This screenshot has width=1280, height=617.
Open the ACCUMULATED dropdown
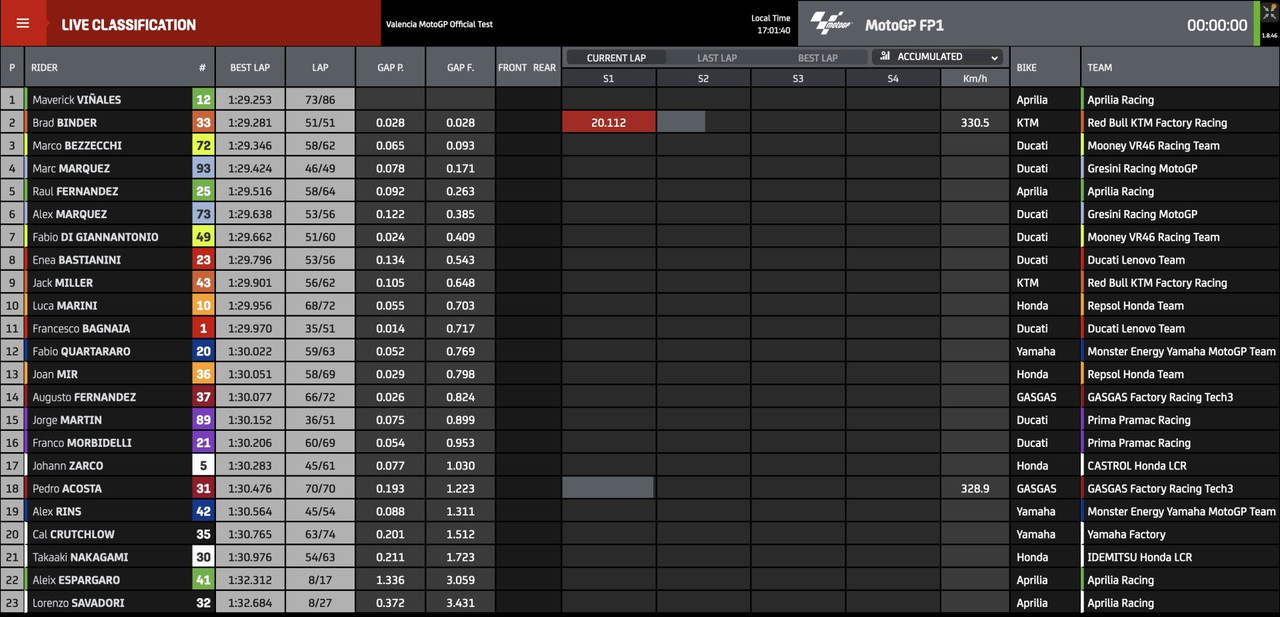[939, 57]
